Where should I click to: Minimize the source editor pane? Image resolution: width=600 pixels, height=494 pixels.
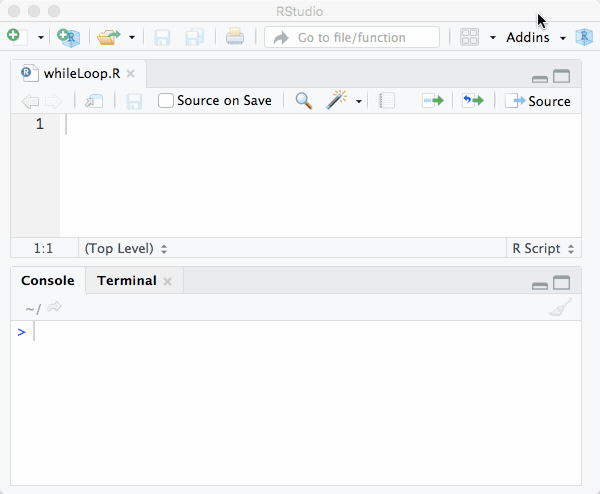540,79
